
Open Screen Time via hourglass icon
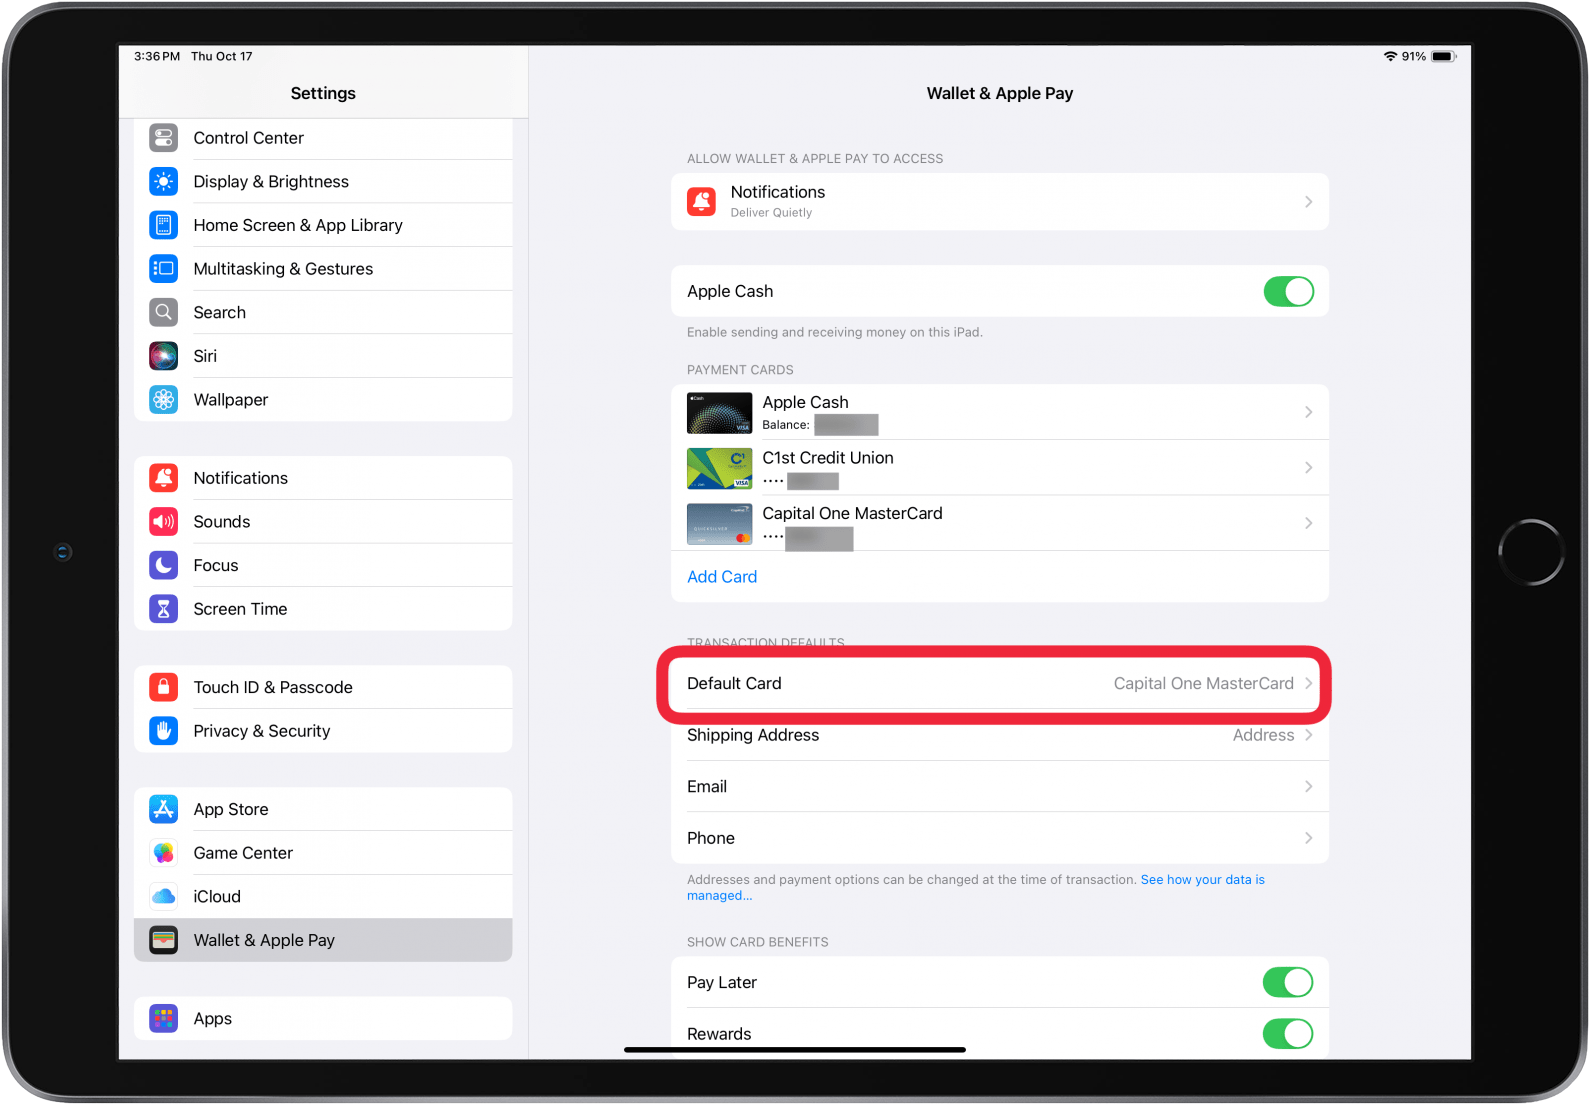tap(163, 609)
